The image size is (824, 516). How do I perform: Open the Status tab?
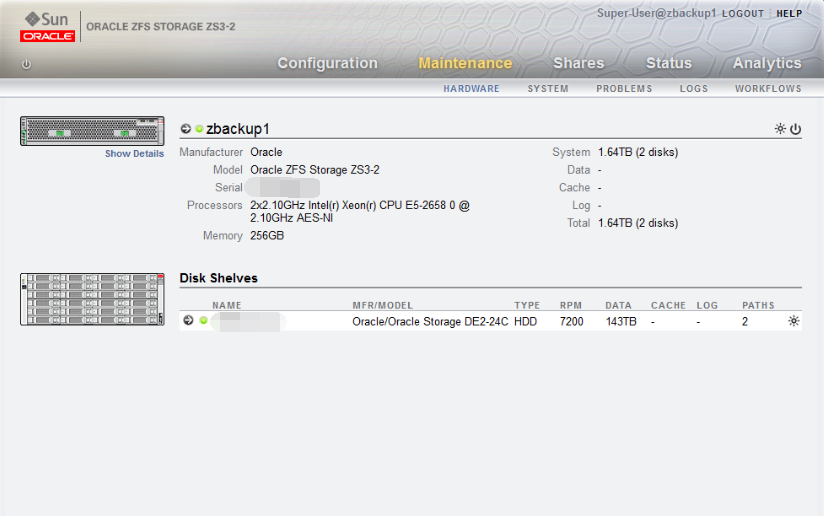(668, 63)
